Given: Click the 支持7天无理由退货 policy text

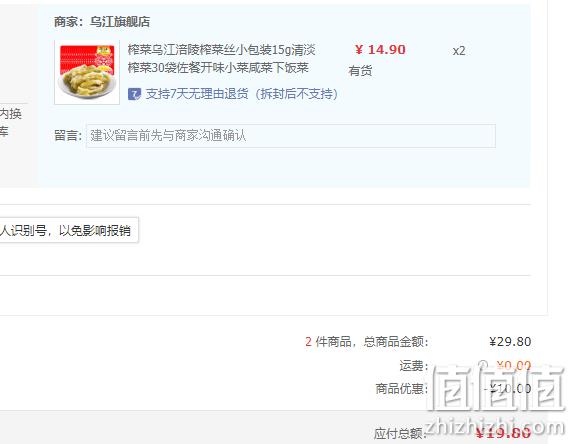Looking at the screenshot, I should 242,94.
